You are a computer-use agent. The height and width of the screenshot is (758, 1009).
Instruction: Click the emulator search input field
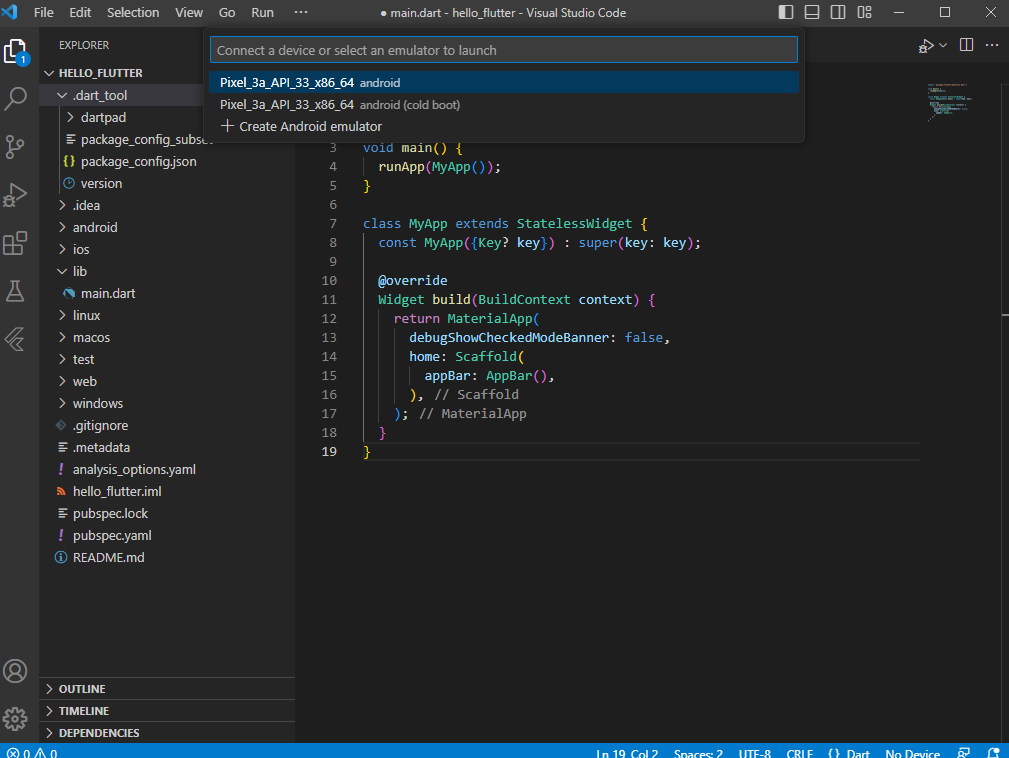pos(504,50)
